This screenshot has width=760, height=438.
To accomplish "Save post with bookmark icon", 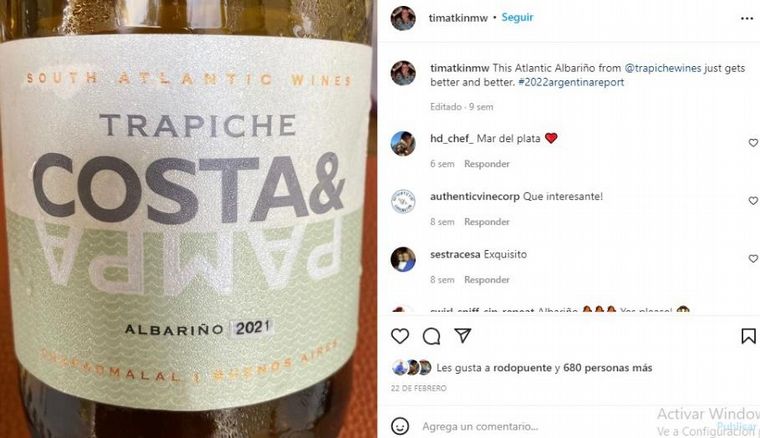I will 748,336.
